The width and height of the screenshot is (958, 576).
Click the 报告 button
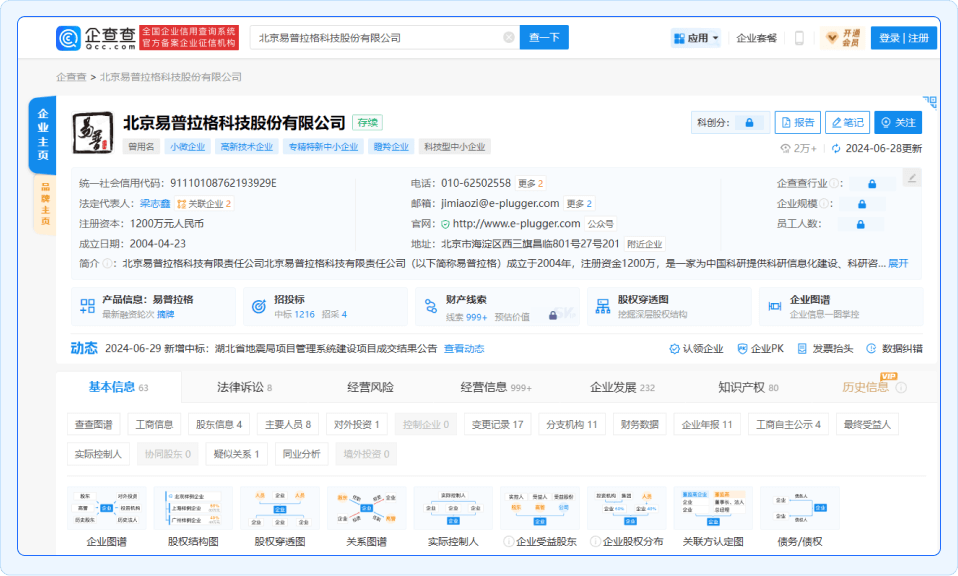[797, 123]
